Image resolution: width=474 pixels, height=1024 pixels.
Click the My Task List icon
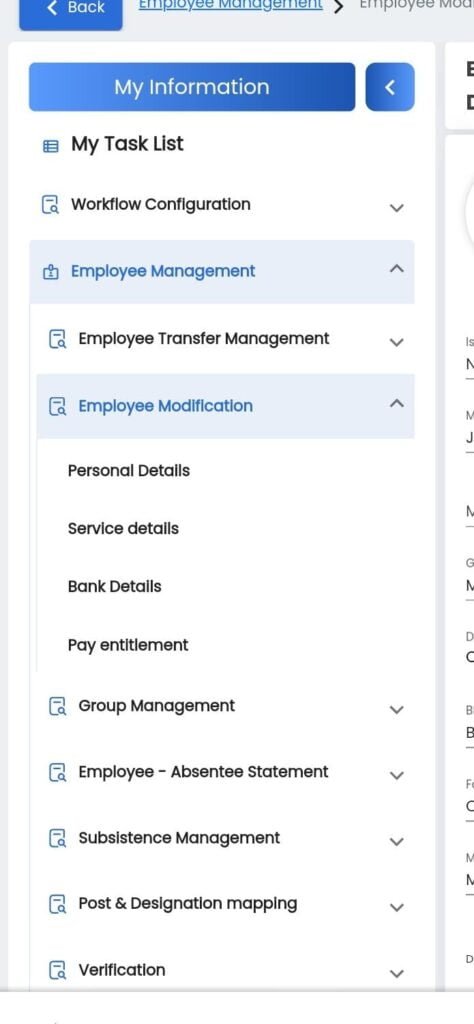tap(50, 146)
